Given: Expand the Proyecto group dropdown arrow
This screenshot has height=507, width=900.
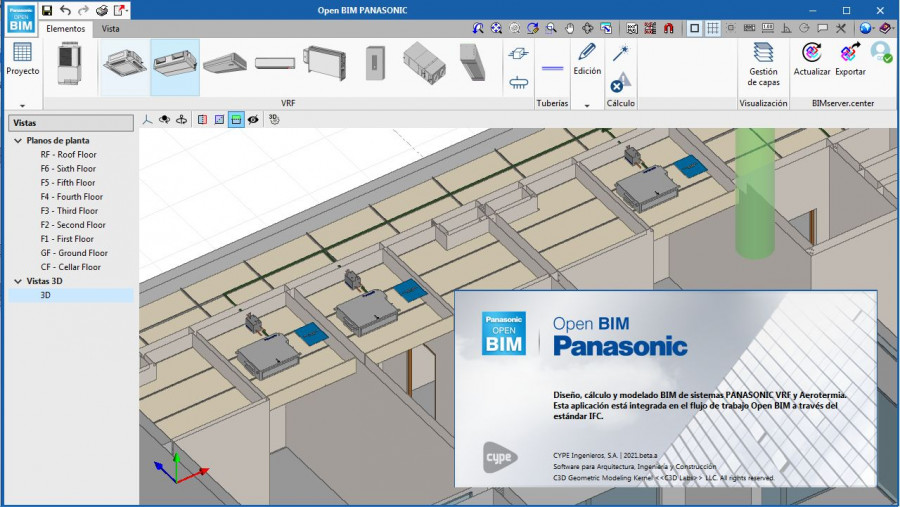Looking at the screenshot, I should [22, 106].
